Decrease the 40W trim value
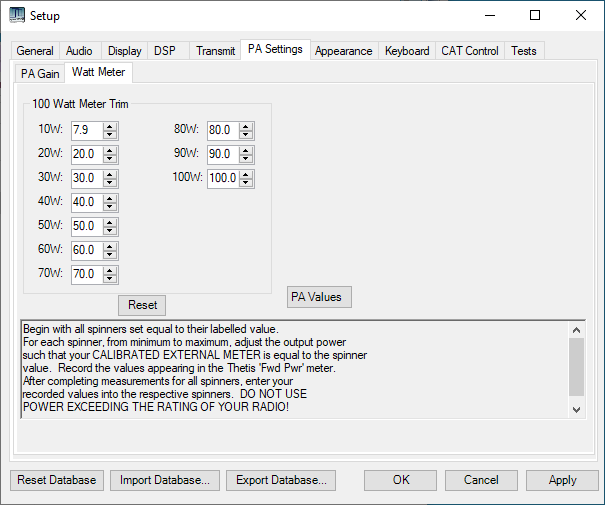The width and height of the screenshot is (605, 505). point(110,206)
